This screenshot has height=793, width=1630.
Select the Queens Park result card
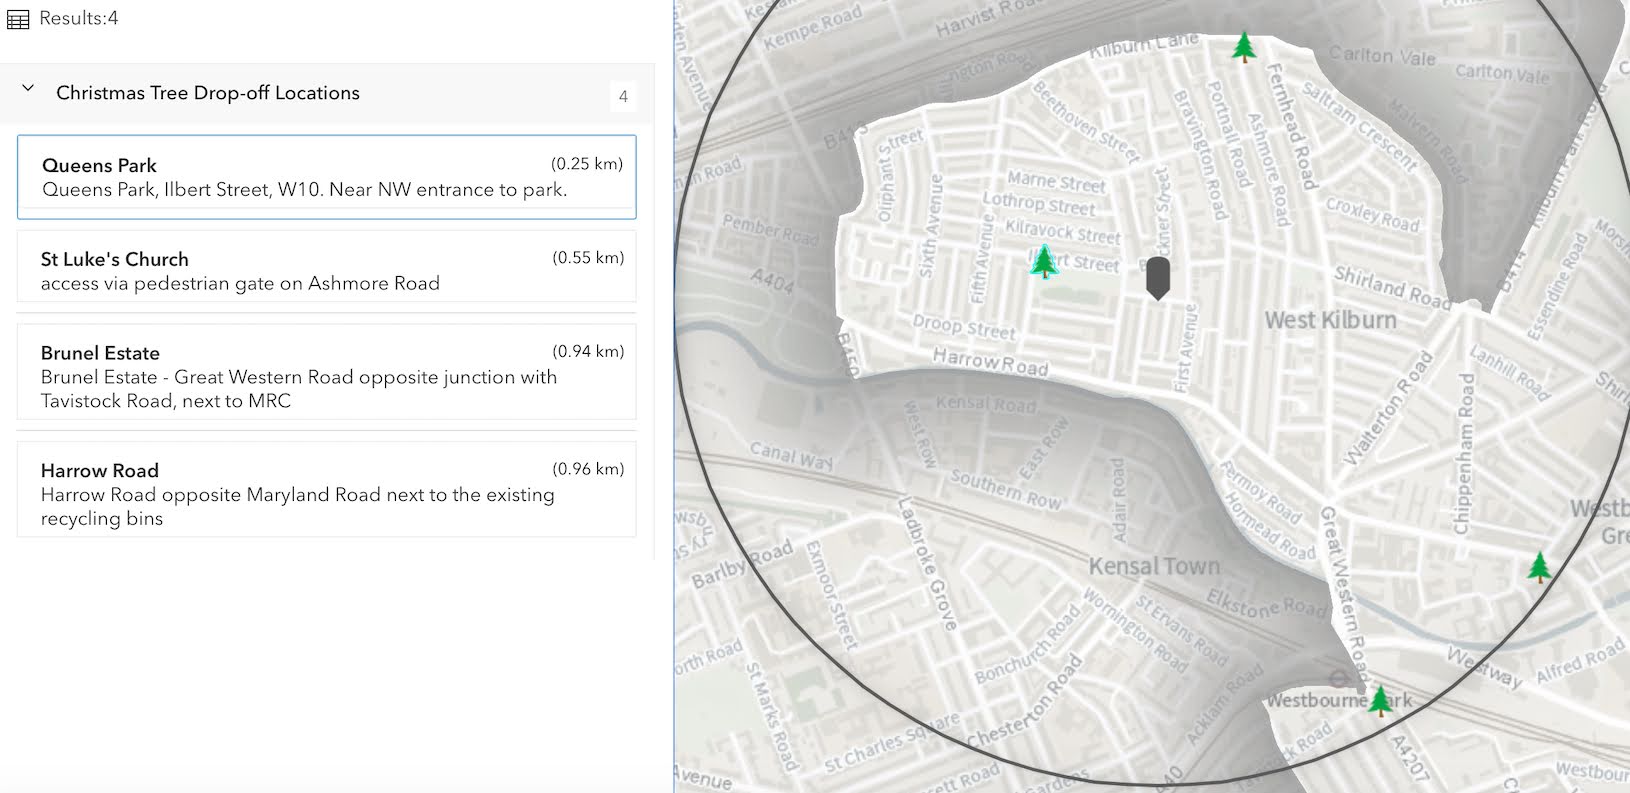pos(327,177)
